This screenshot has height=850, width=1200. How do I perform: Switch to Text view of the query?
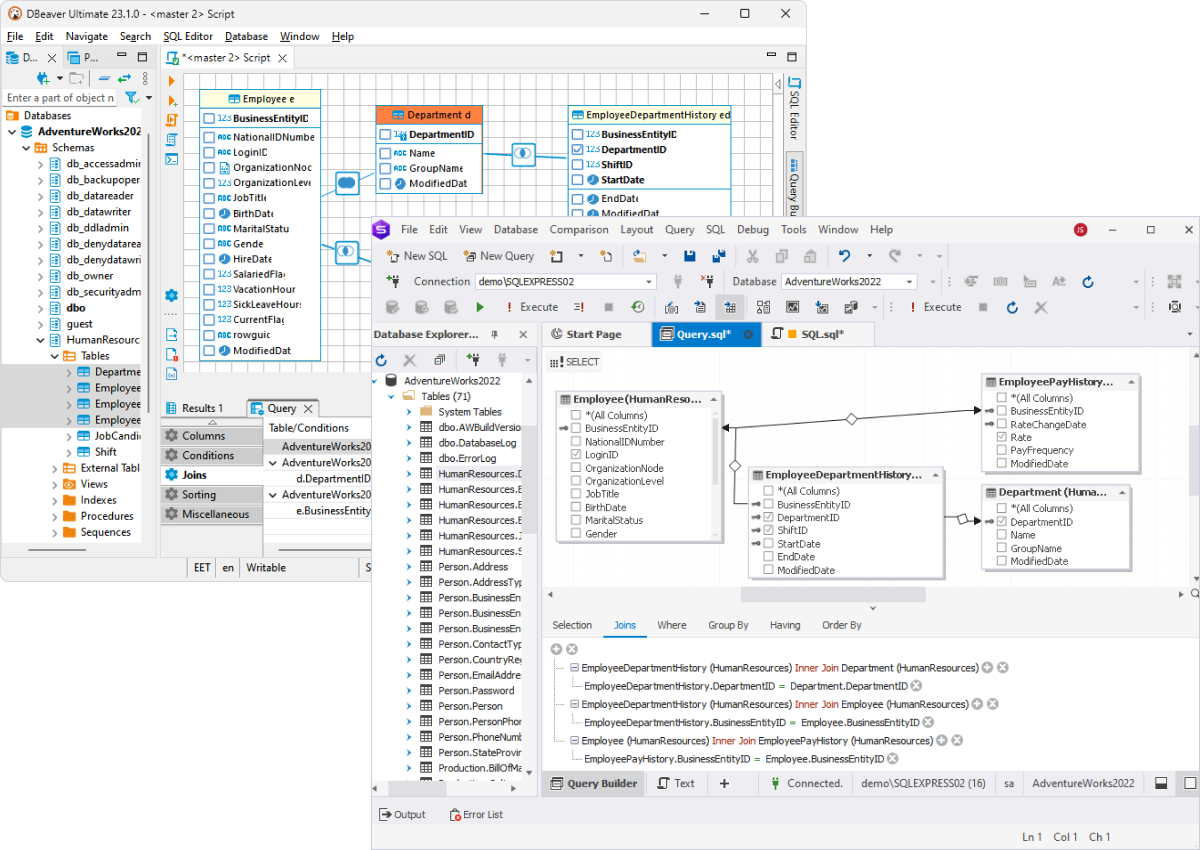pyautogui.click(x=675, y=783)
